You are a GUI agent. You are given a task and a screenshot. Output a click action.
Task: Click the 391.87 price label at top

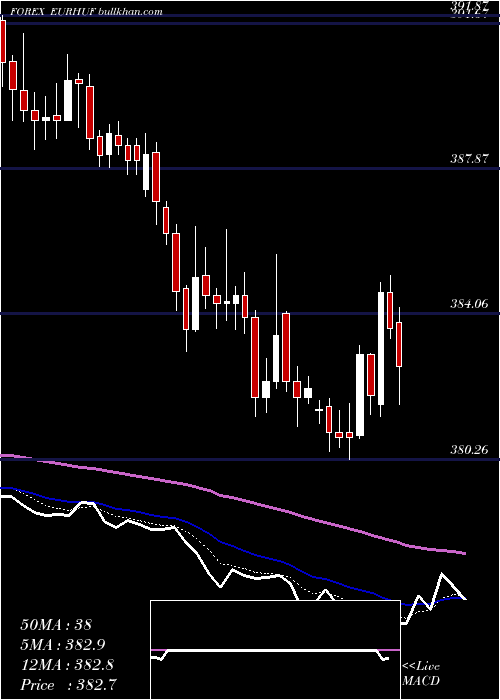point(469,4)
